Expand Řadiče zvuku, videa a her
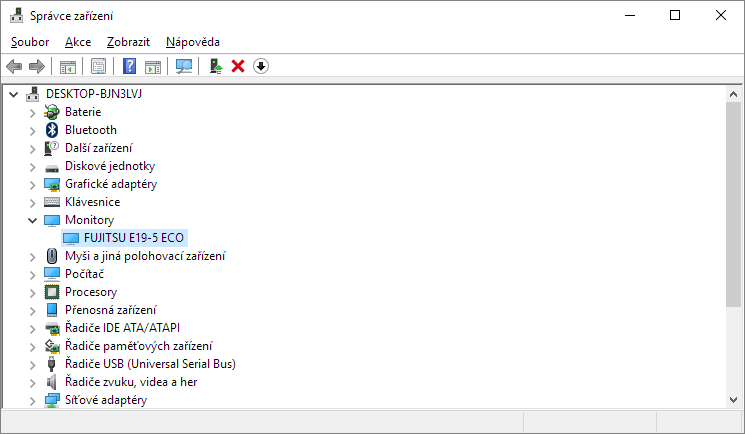 tap(32, 383)
